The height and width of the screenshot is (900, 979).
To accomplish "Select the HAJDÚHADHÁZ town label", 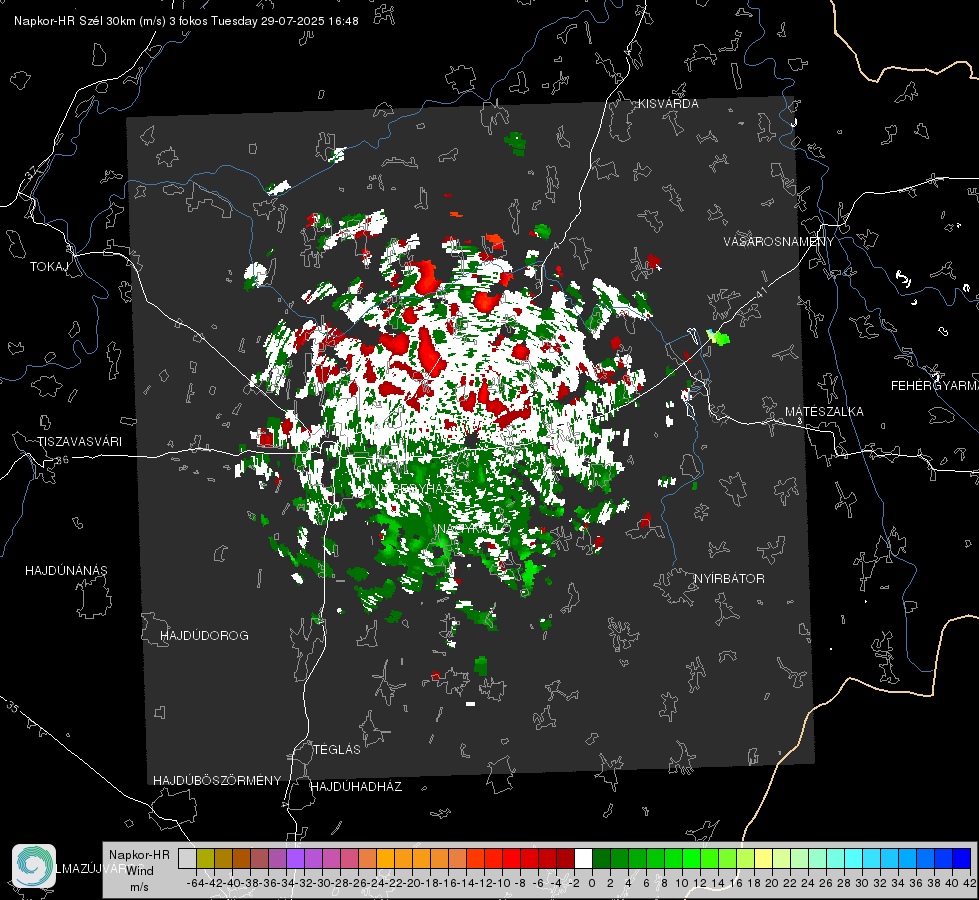I will point(357,787).
